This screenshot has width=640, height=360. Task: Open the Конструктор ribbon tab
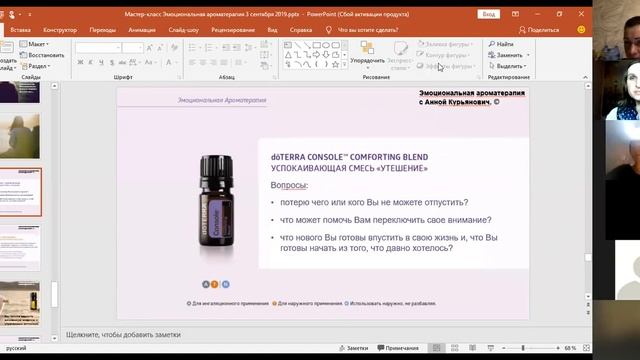coord(60,30)
